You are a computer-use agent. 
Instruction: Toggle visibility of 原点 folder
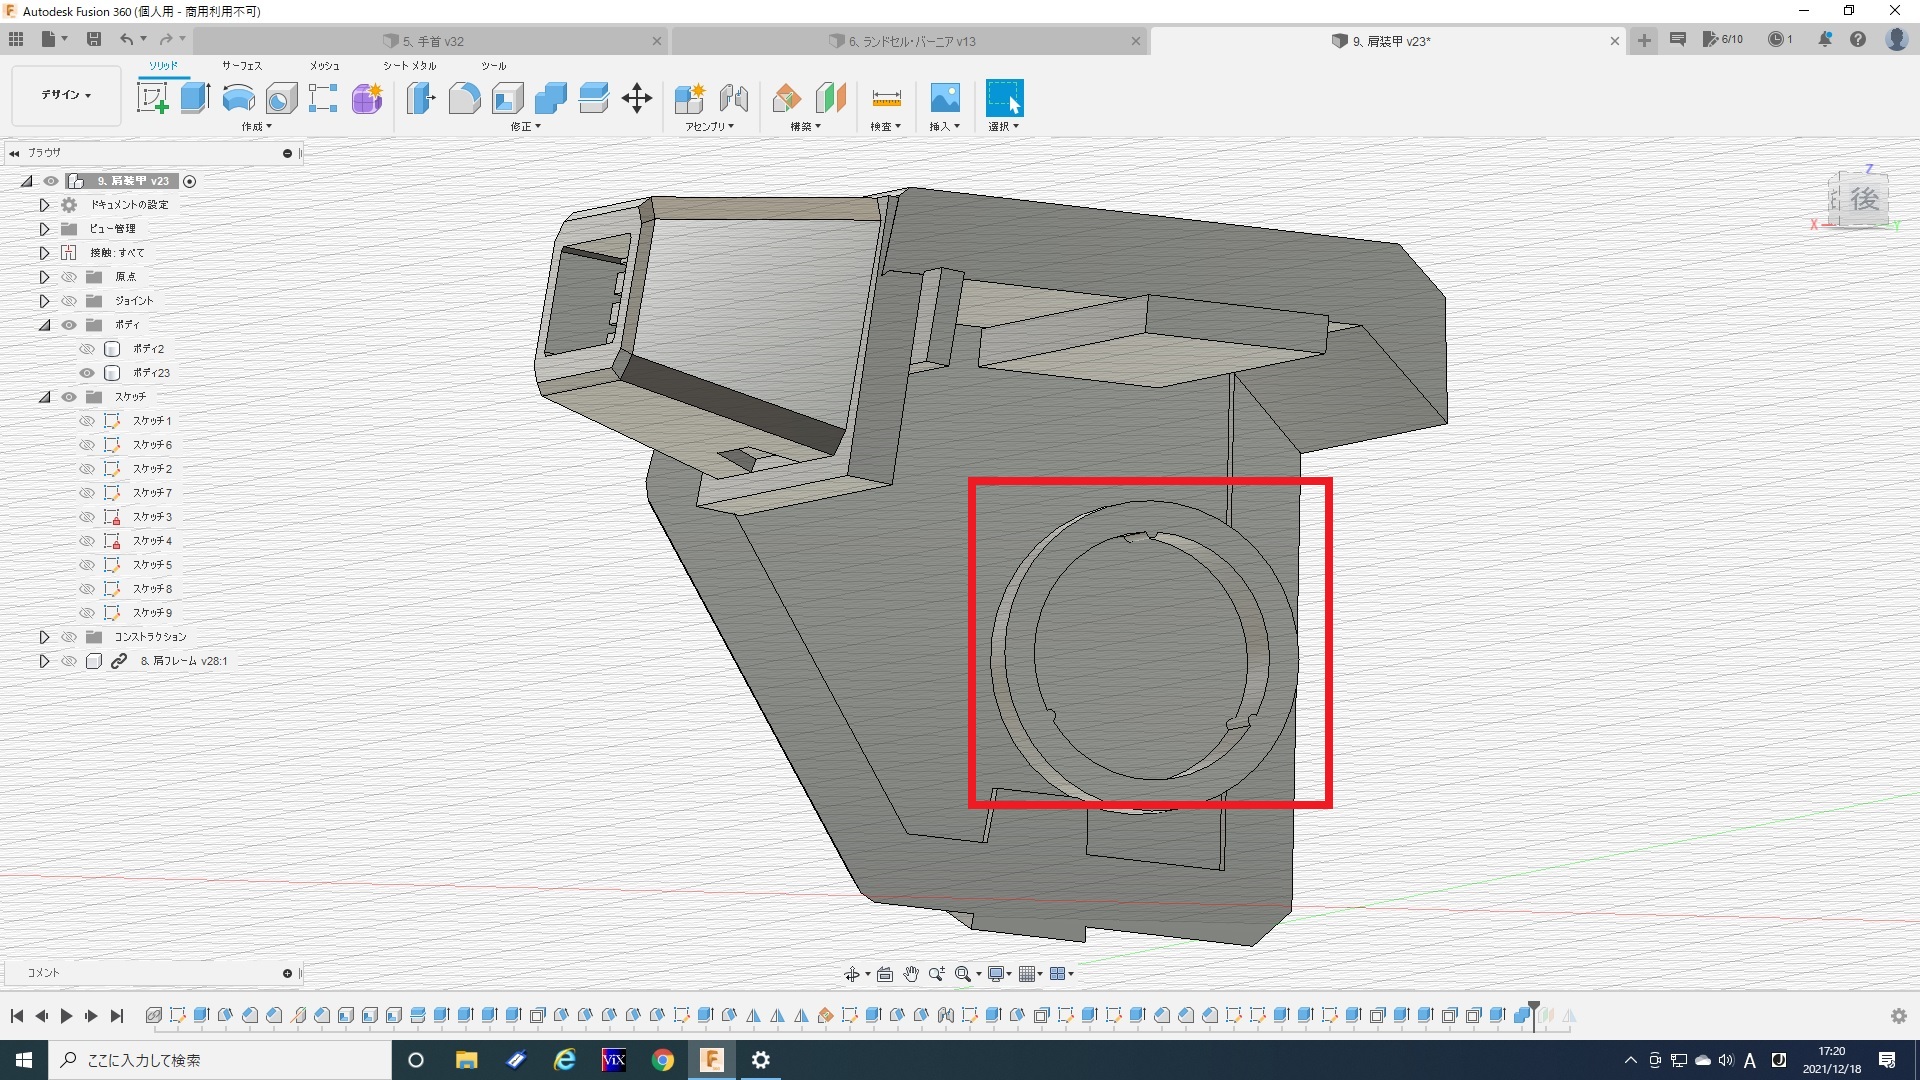point(69,277)
